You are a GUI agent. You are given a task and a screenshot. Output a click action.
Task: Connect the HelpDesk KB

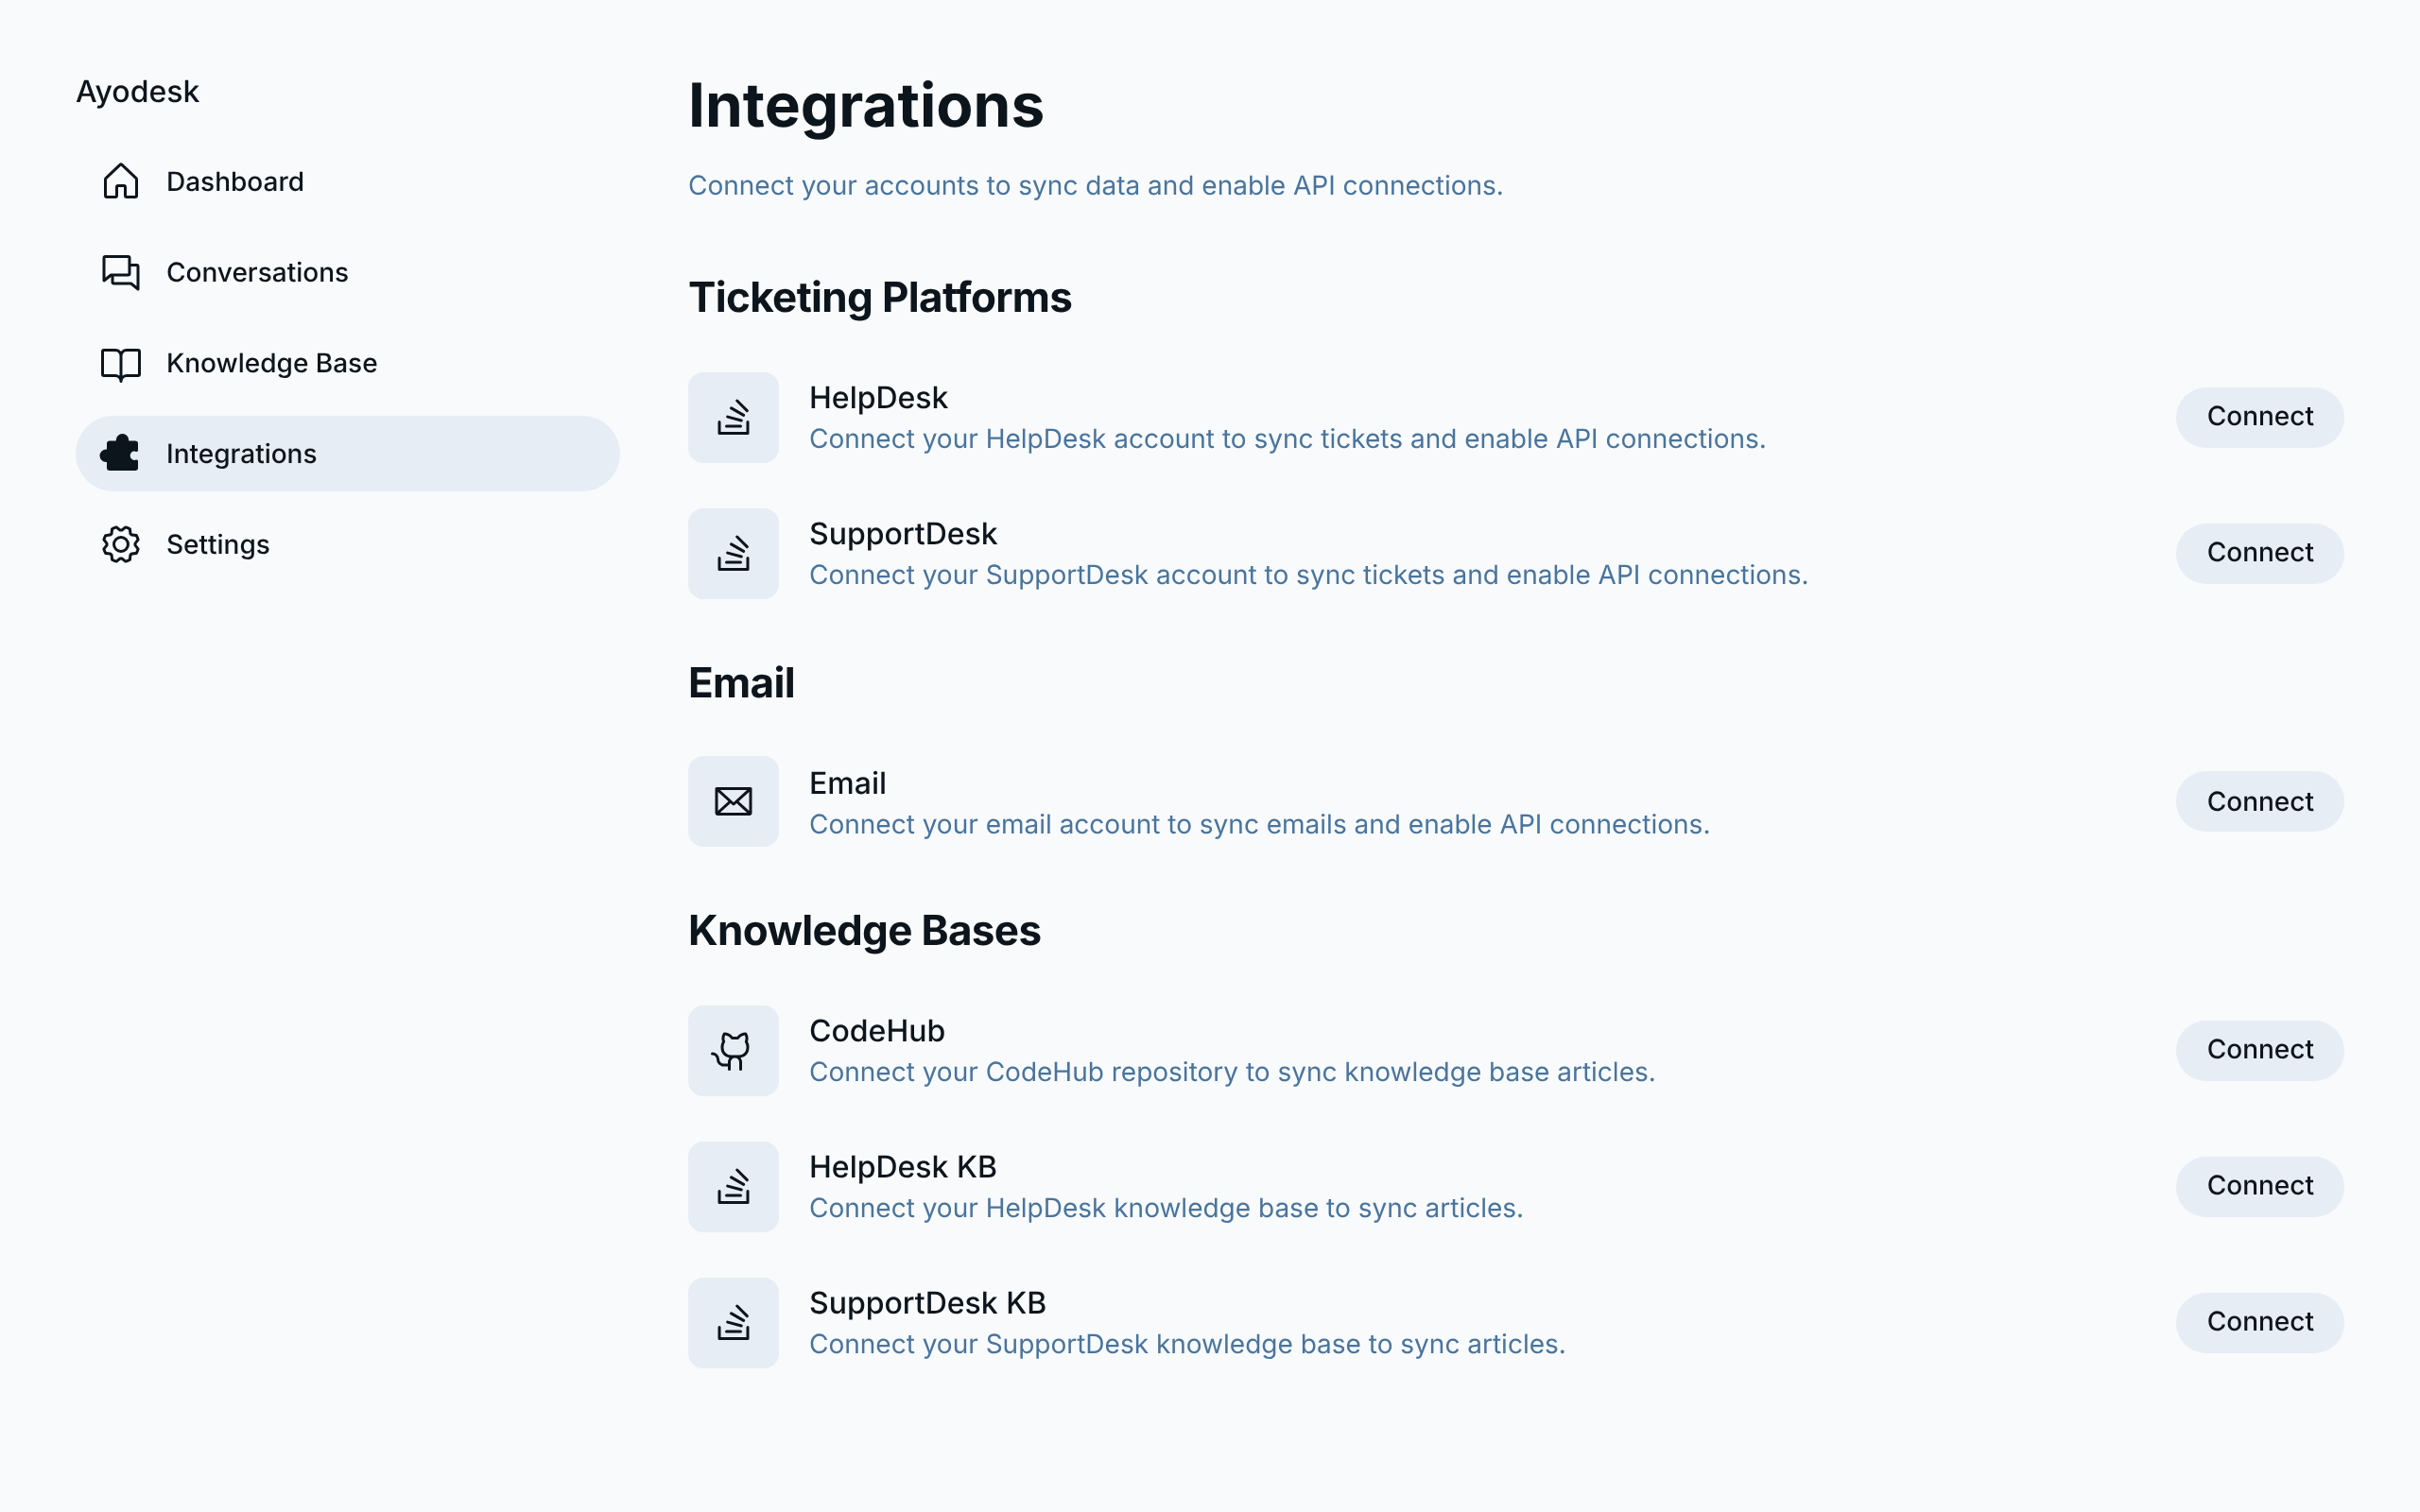[x=2259, y=1186]
